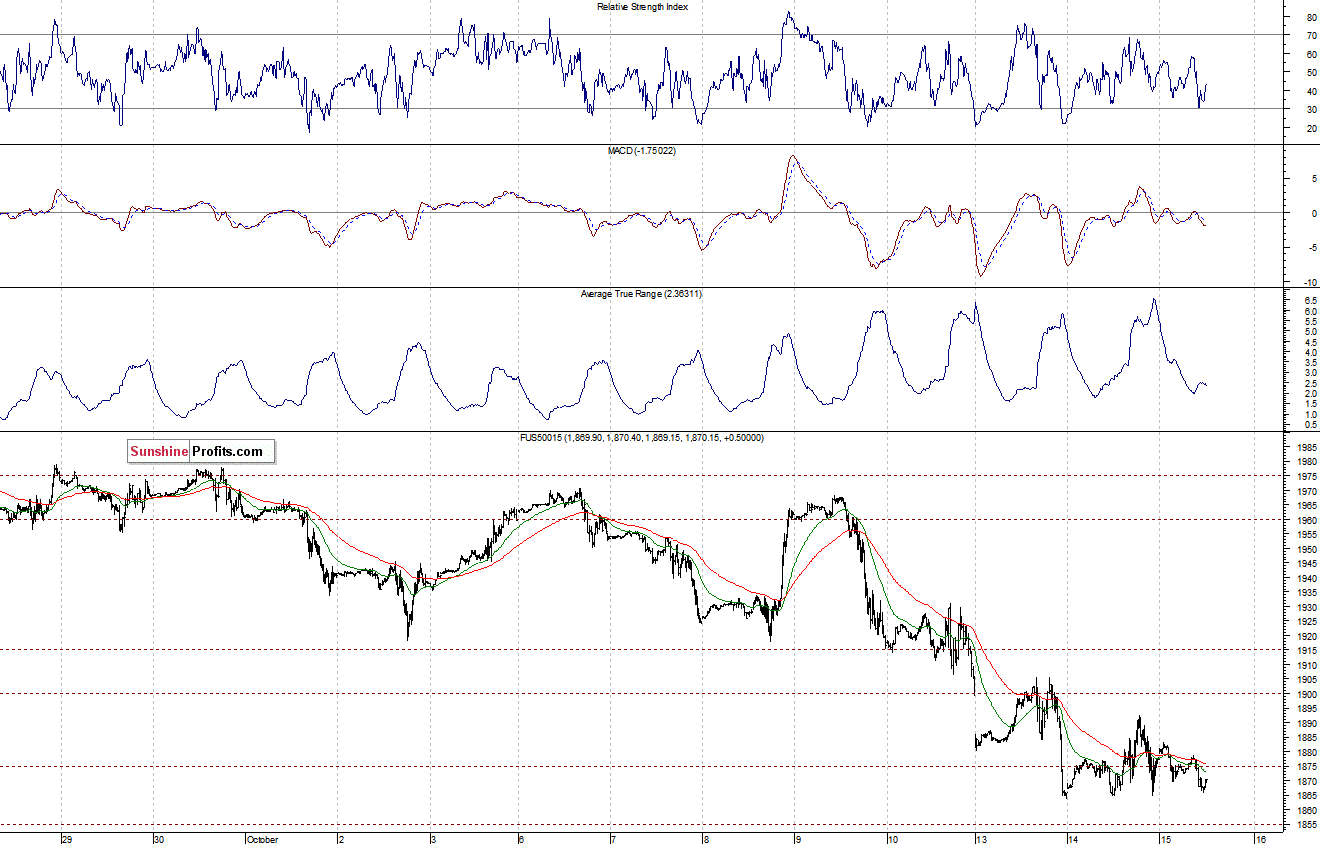
Task: Click date axis label 14
Action: tap(1074, 839)
